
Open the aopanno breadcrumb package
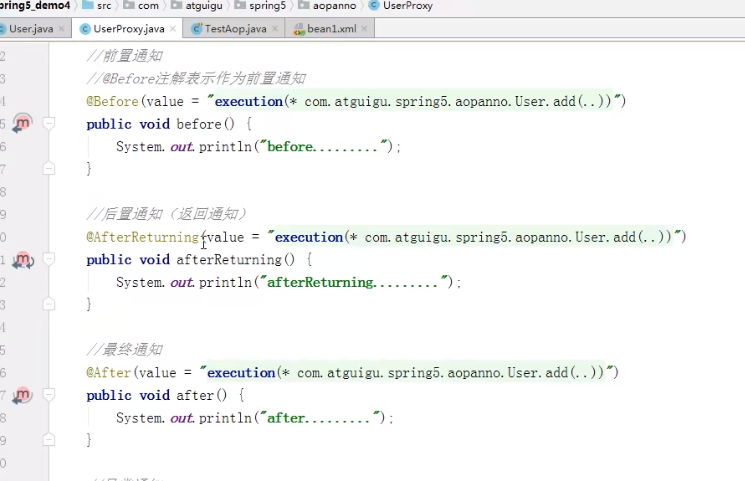pos(328,6)
